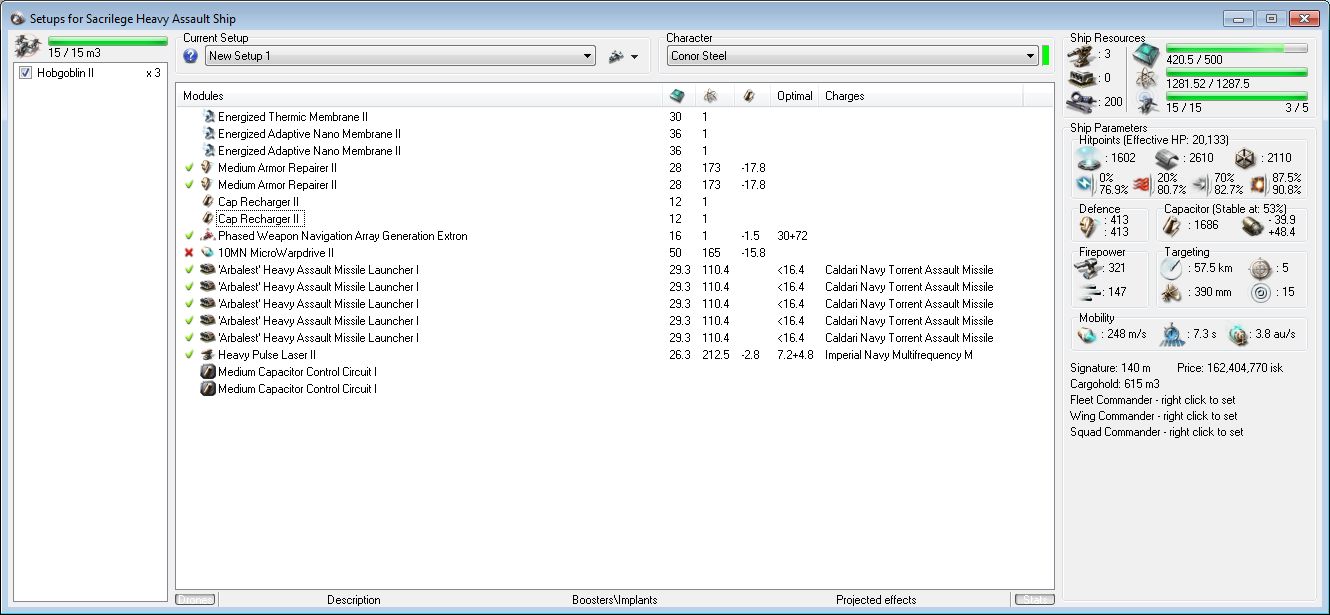The image size is (1330, 615).
Task: Switch to the Boosters\Implants tab
Action: (x=614, y=600)
